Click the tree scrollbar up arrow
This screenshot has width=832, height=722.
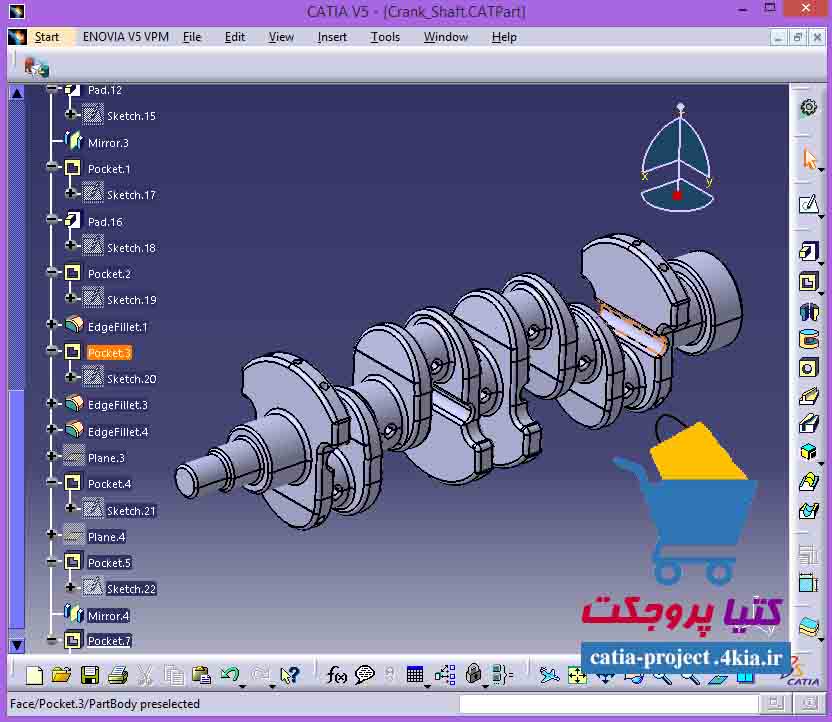[x=17, y=93]
